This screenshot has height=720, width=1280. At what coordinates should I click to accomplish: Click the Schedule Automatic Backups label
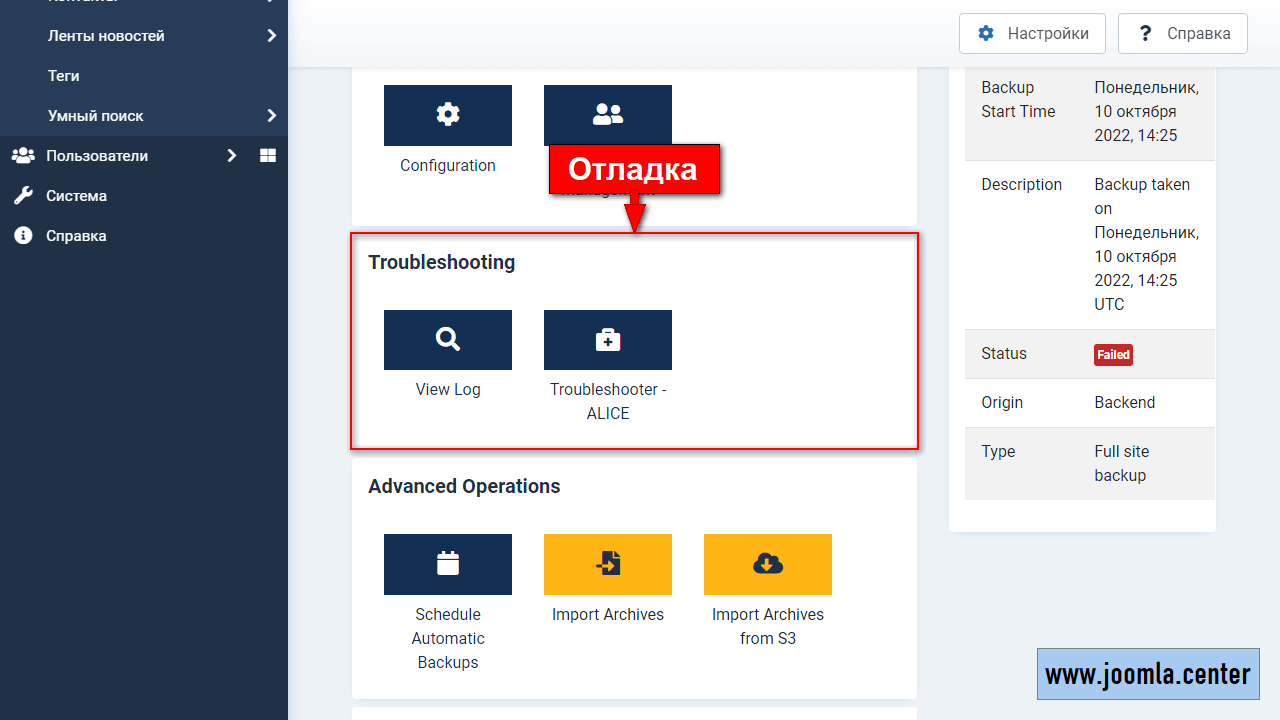[447, 638]
